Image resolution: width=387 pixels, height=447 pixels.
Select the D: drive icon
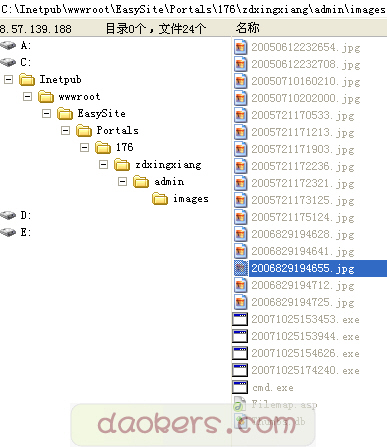click(x=8, y=215)
